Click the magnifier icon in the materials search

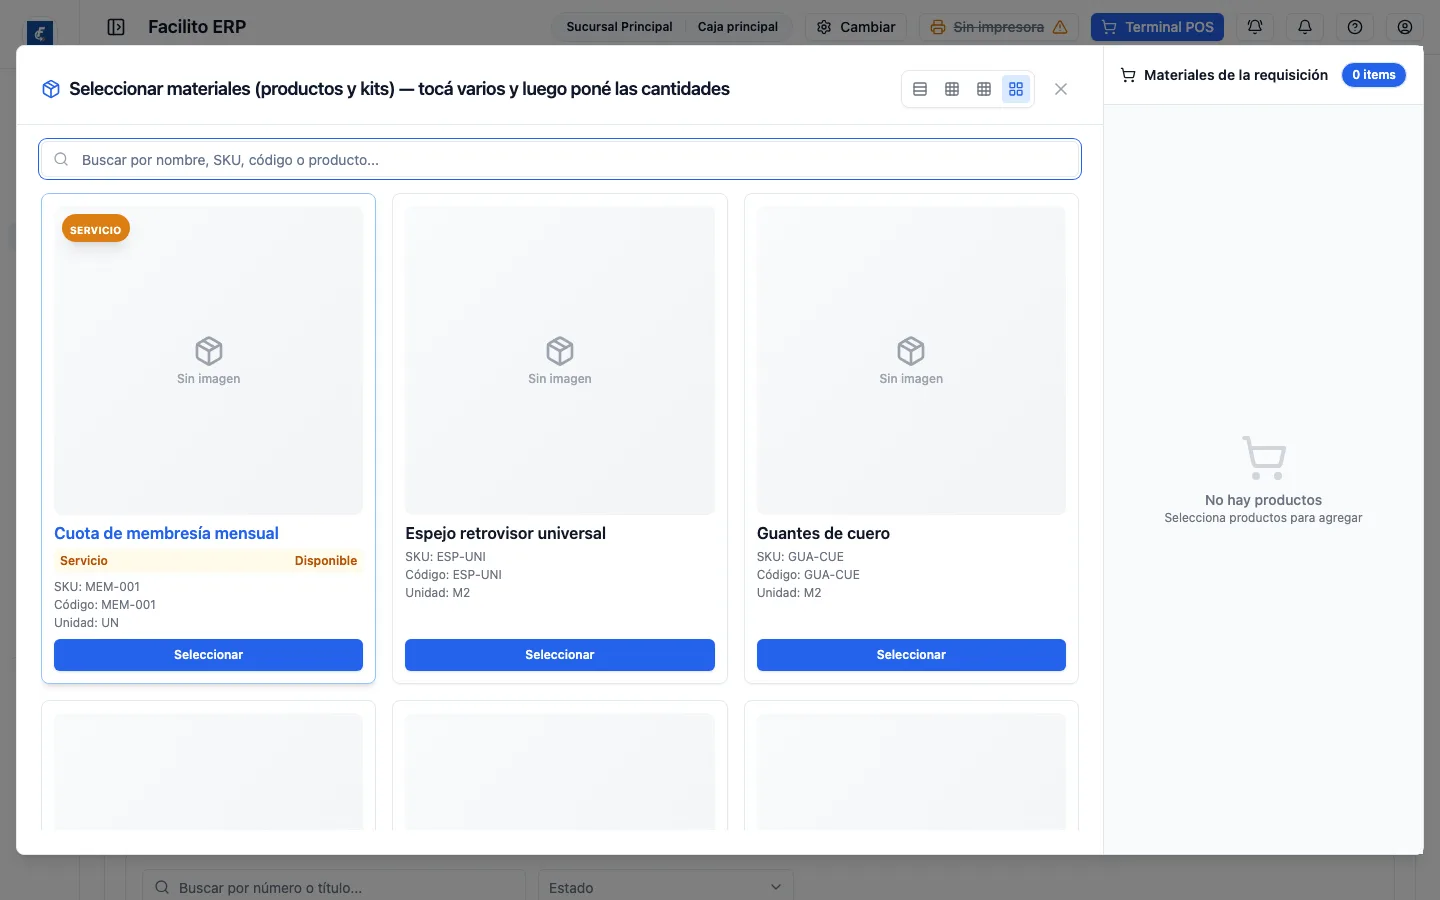pyautogui.click(x=61, y=160)
